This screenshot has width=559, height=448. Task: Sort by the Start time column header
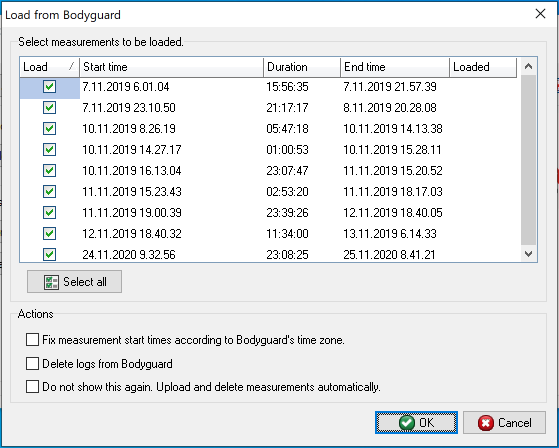171,67
